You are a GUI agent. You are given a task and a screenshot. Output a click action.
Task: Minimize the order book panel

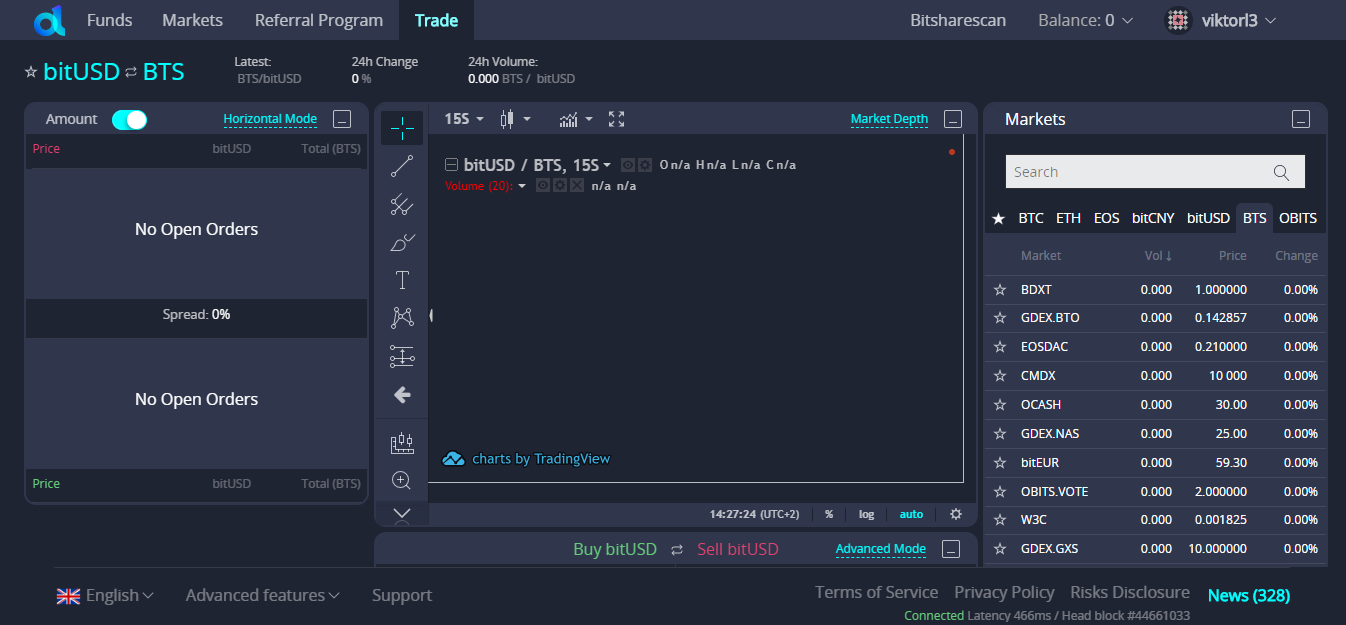342,119
